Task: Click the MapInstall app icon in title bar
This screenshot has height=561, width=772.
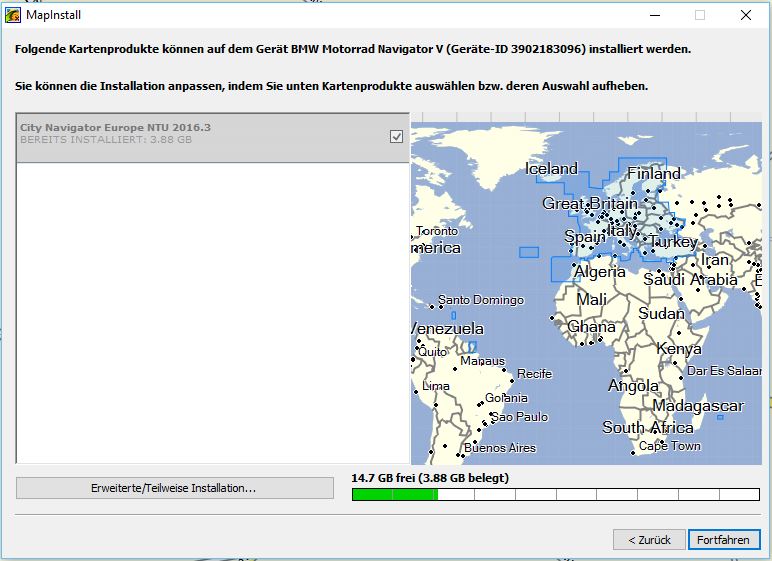Action: [x=13, y=15]
